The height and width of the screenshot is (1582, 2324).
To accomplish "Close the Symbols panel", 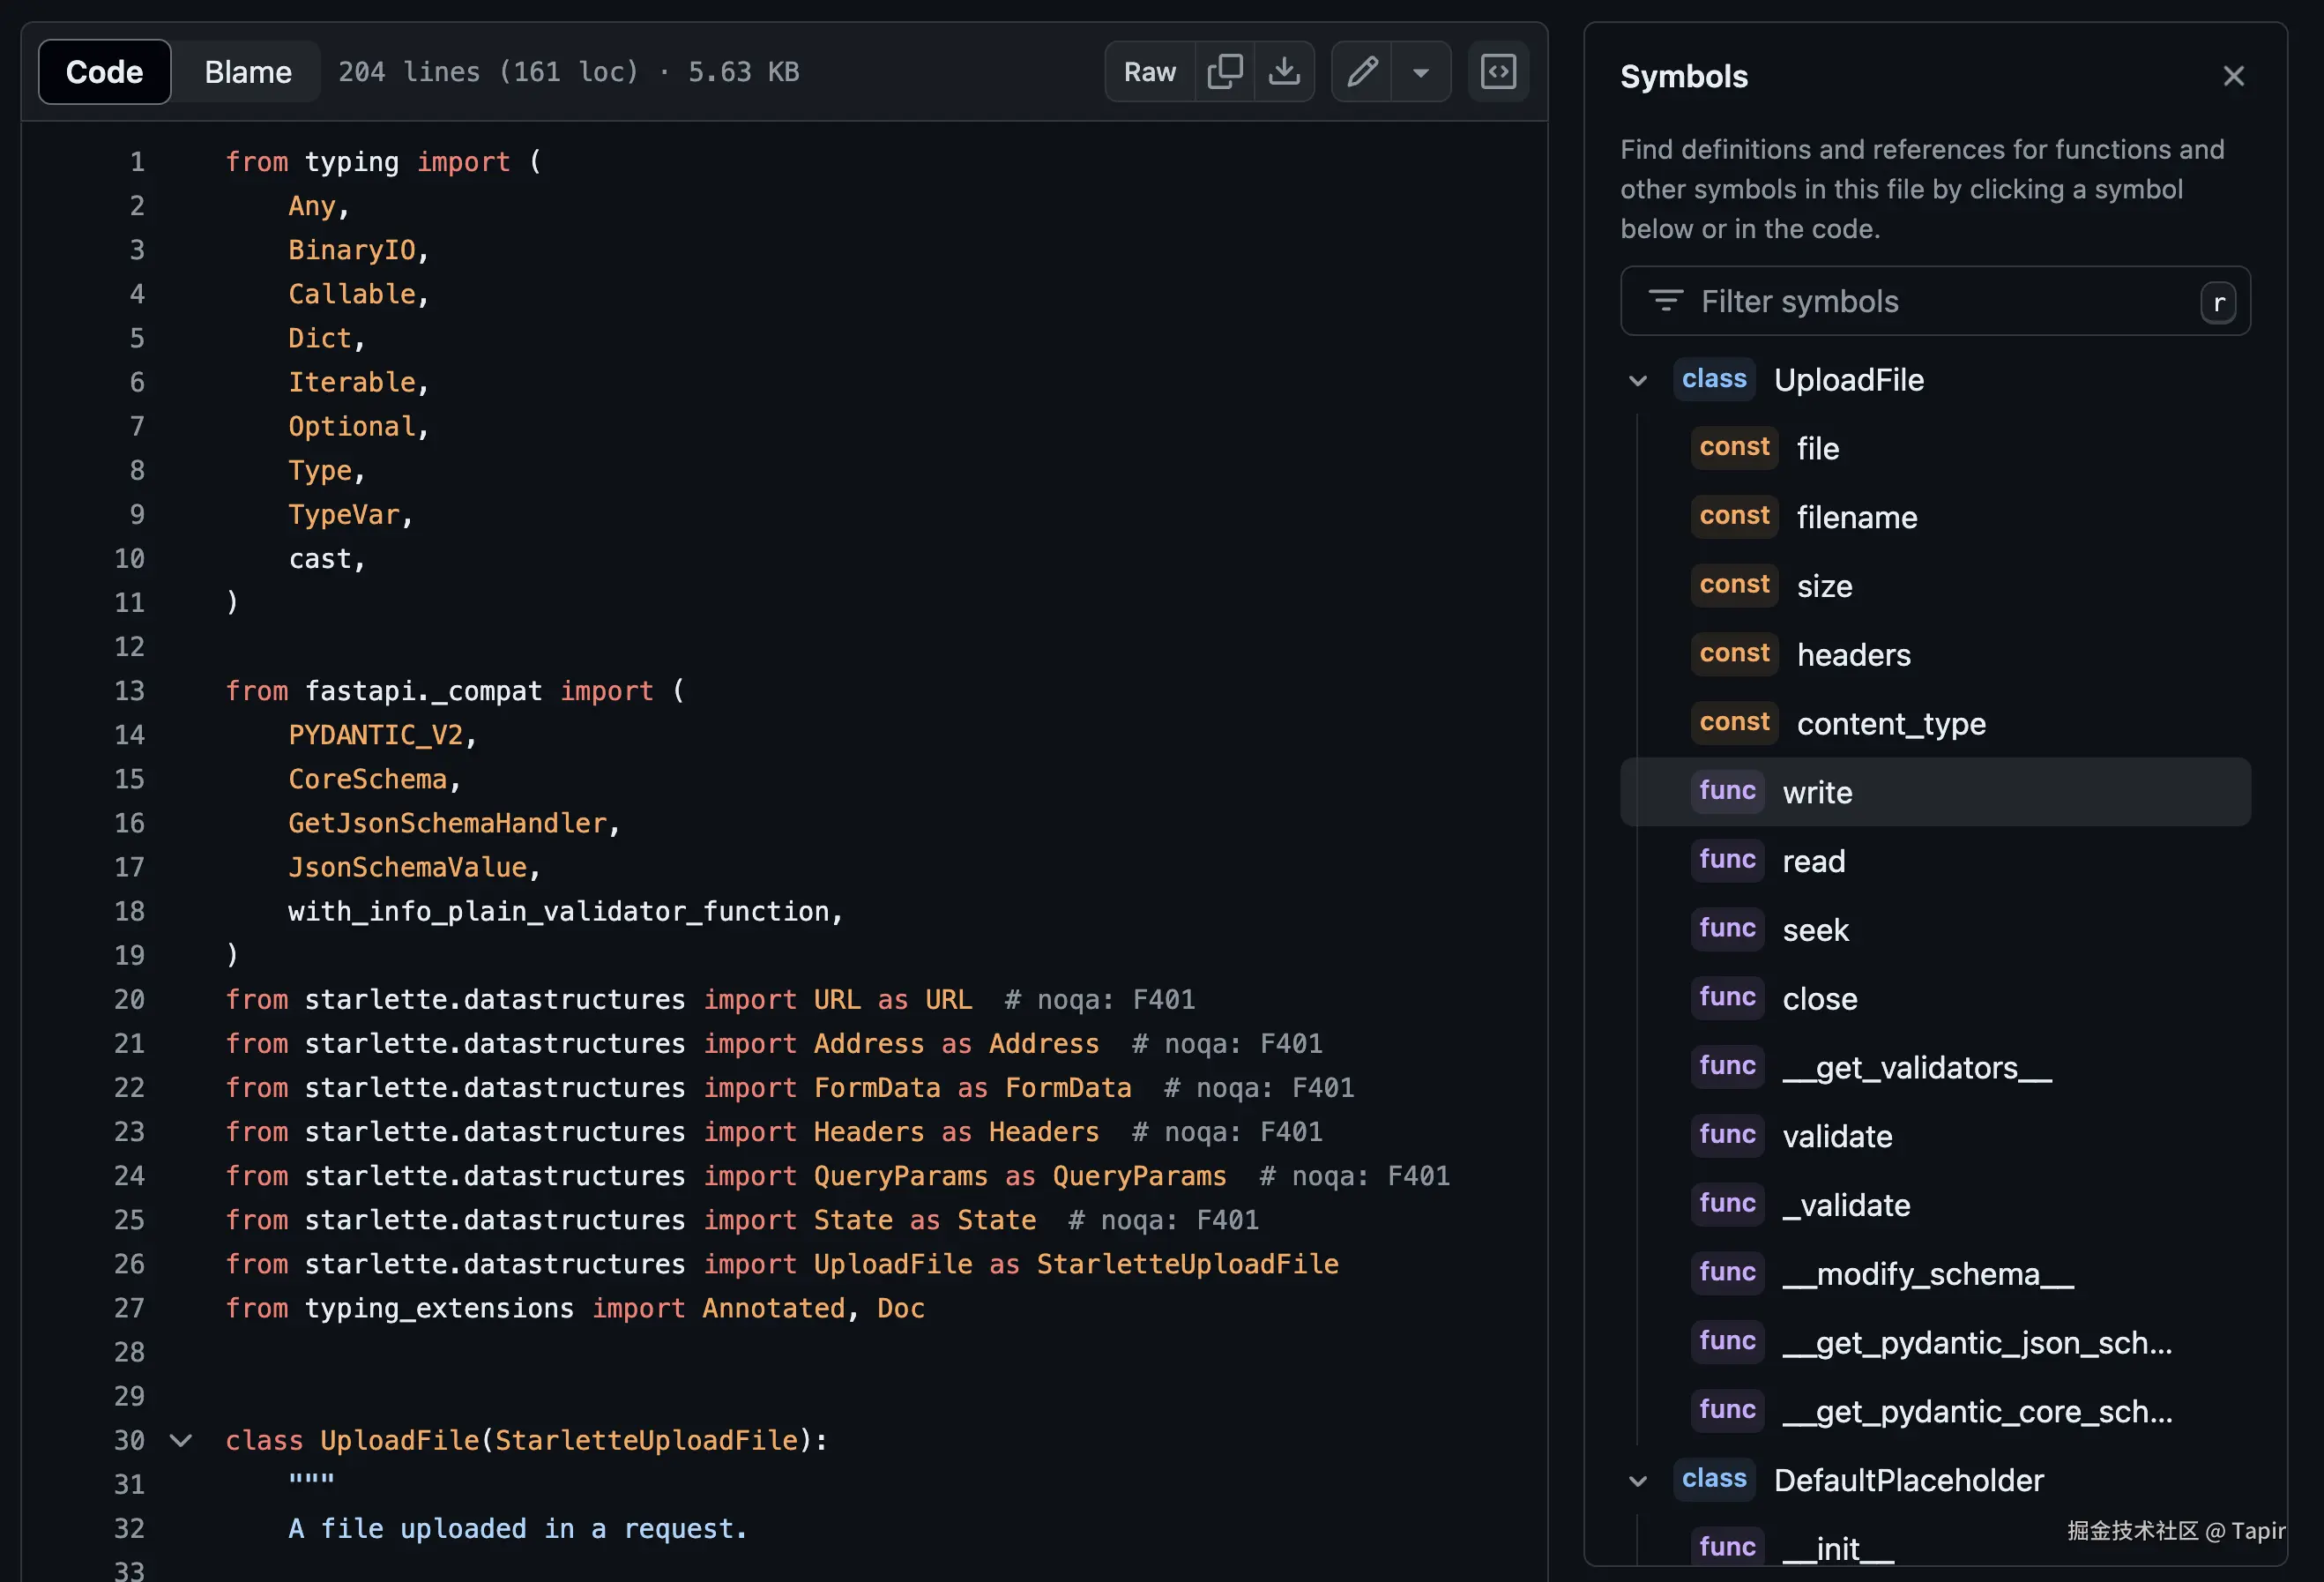I will pos(2233,76).
